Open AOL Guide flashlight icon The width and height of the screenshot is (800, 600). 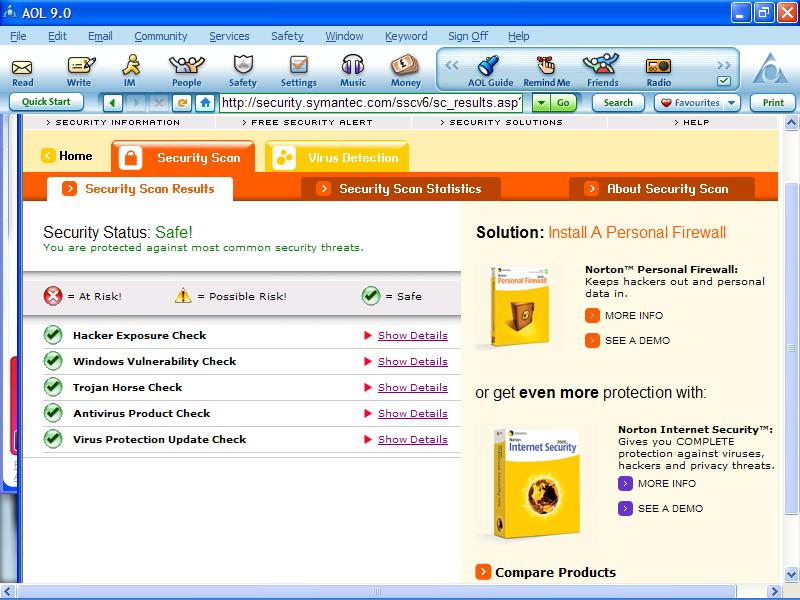(490, 71)
